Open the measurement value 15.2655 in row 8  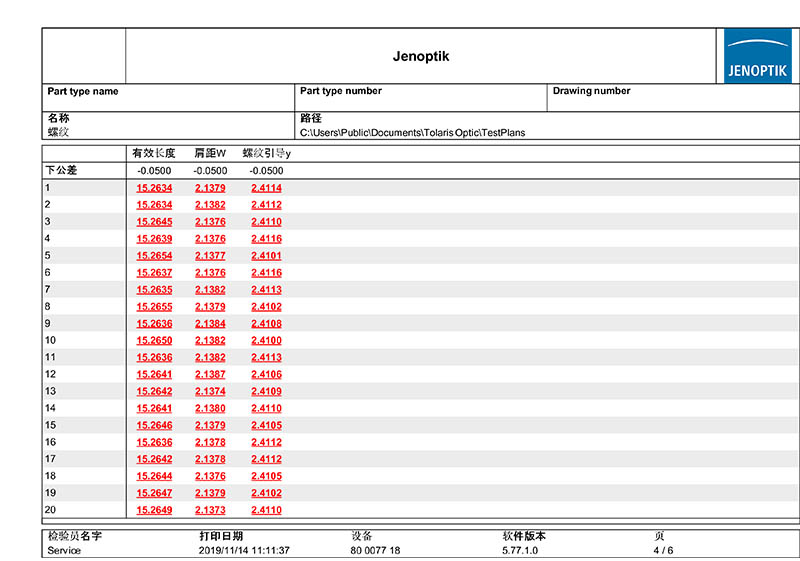coord(154,307)
